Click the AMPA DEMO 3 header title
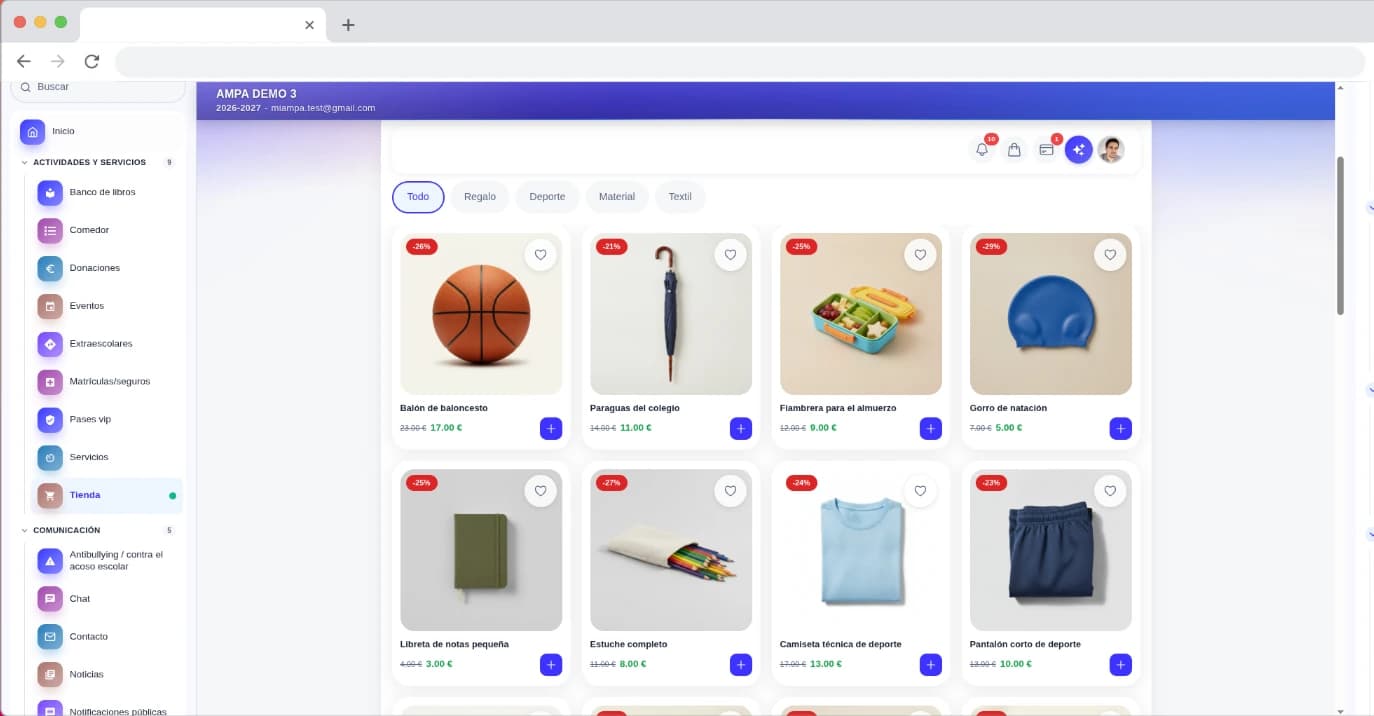Image resolution: width=1374 pixels, height=716 pixels. pyautogui.click(x=256, y=94)
